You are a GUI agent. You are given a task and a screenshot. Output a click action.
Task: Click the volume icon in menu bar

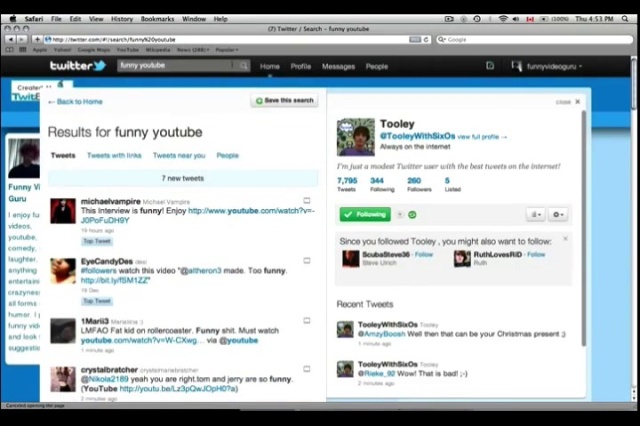[x=516, y=19]
